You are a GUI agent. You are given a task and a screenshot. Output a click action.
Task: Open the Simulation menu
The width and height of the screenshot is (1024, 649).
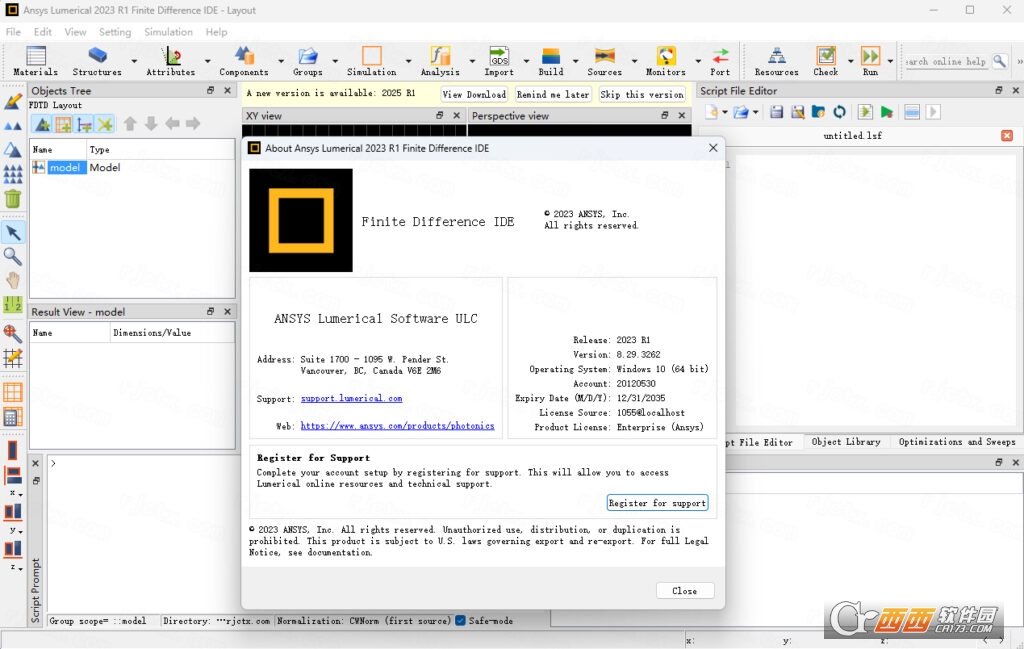pos(168,31)
